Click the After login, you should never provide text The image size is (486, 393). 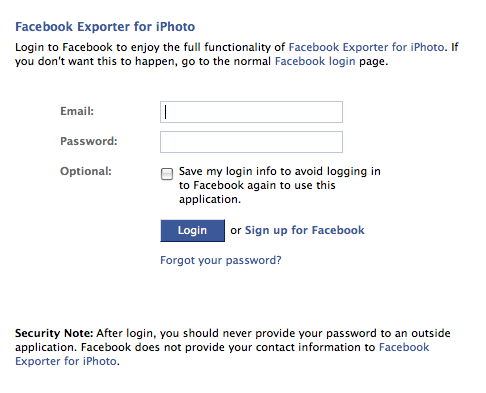click(x=273, y=333)
